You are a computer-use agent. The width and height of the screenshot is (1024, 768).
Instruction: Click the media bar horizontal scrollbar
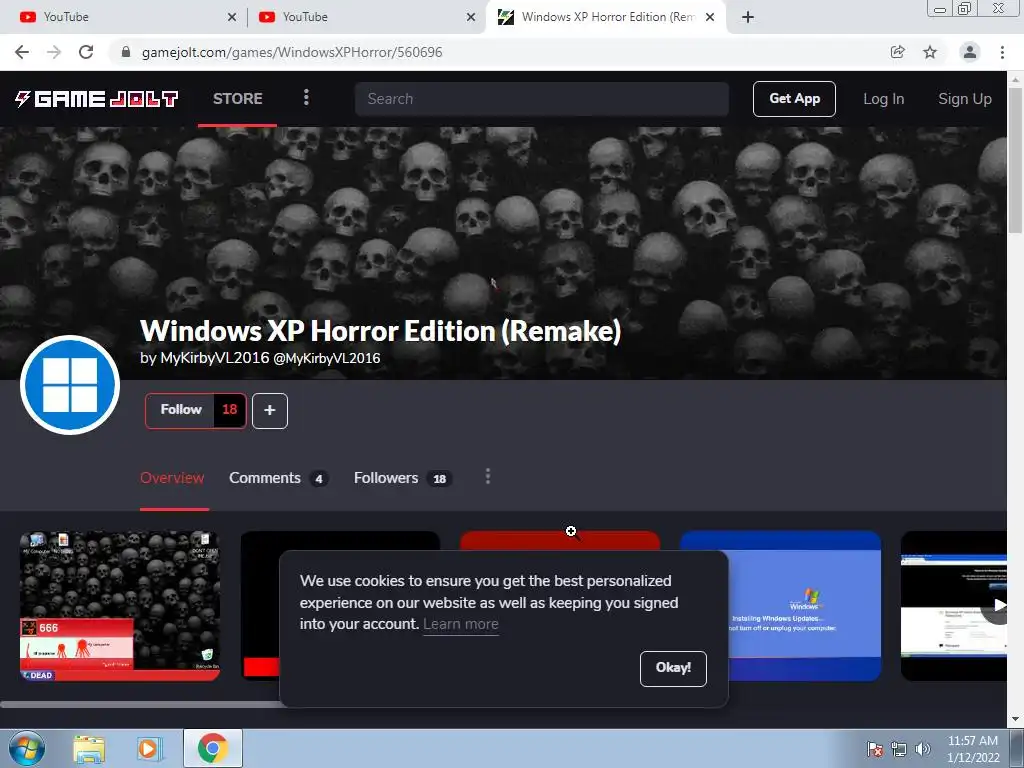140,705
